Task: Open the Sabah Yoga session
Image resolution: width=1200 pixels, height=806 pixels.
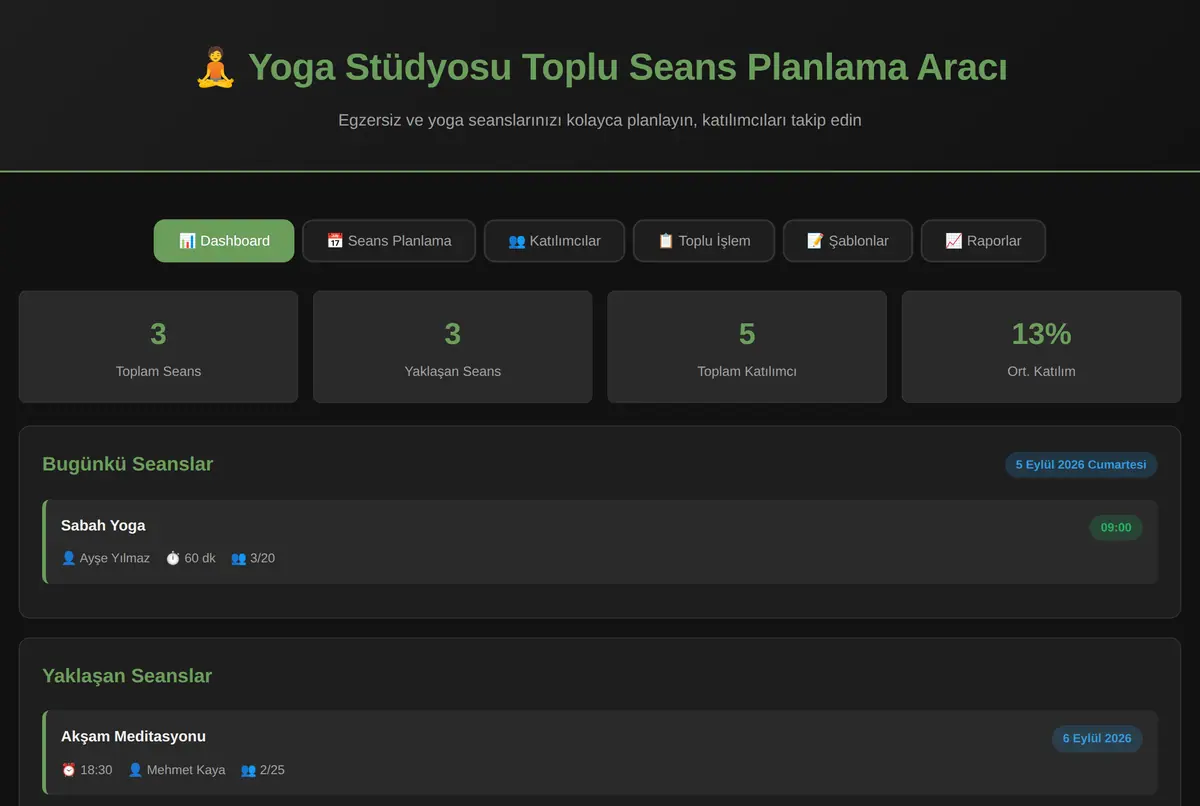Action: tap(600, 542)
